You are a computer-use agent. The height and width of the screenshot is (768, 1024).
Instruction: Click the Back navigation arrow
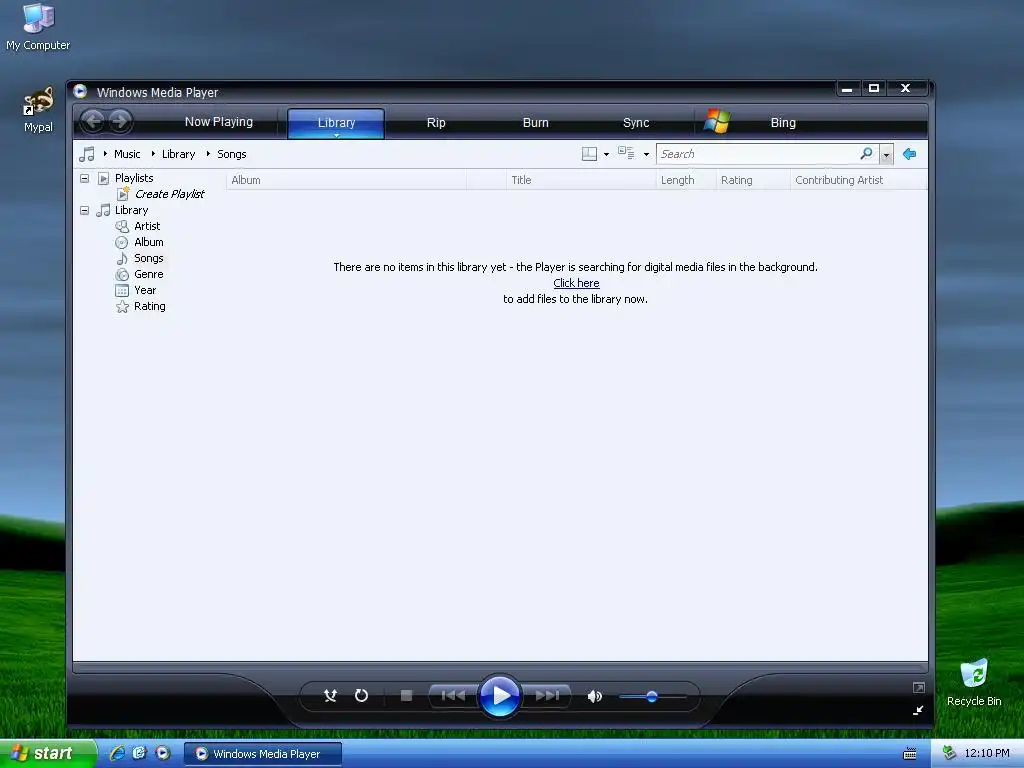point(93,121)
